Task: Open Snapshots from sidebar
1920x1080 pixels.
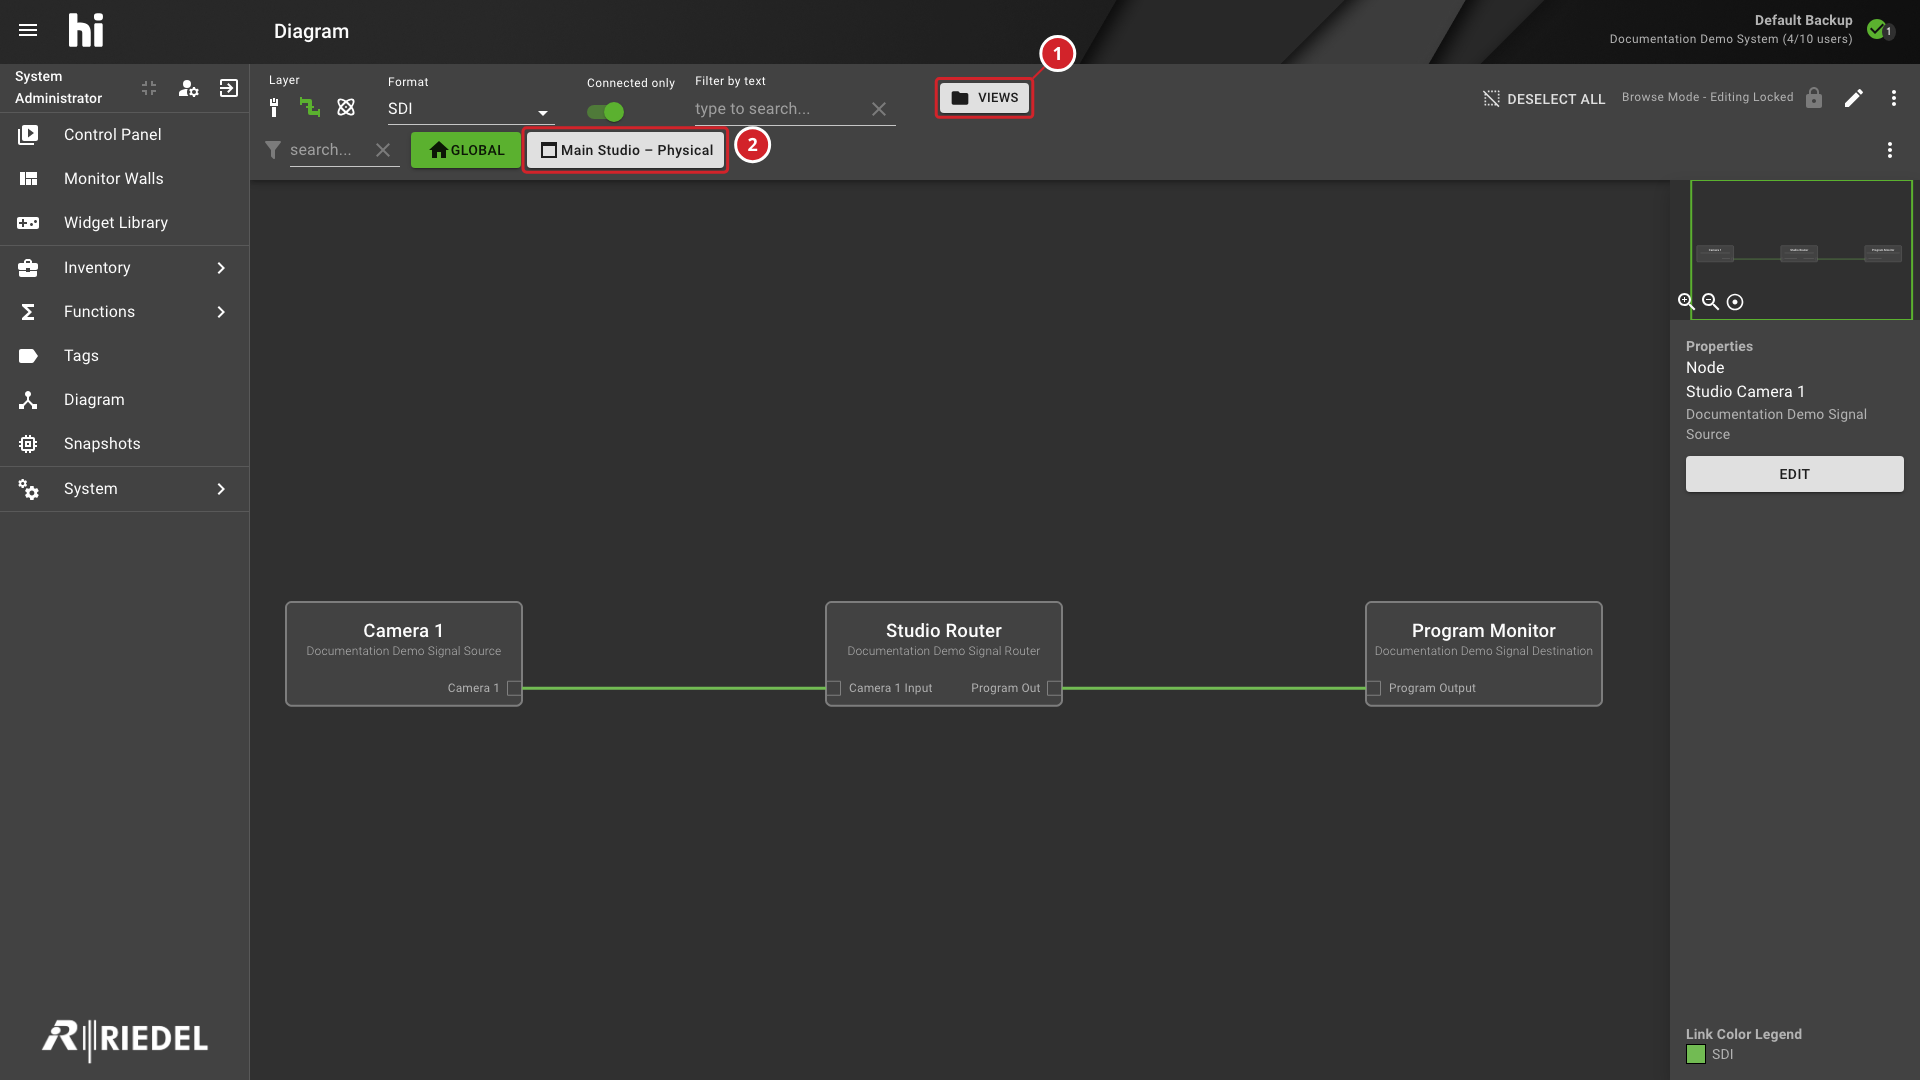Action: (x=124, y=444)
